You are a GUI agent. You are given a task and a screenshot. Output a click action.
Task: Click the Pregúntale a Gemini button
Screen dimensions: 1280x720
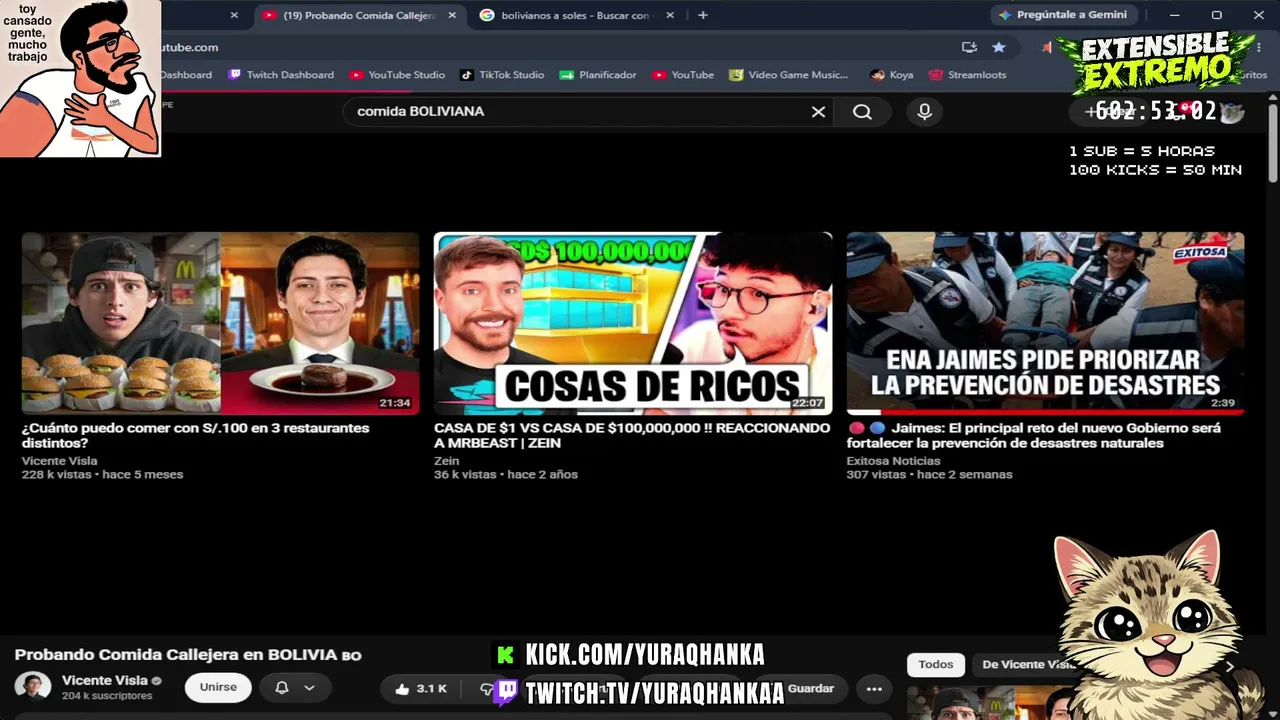[x=1062, y=15]
